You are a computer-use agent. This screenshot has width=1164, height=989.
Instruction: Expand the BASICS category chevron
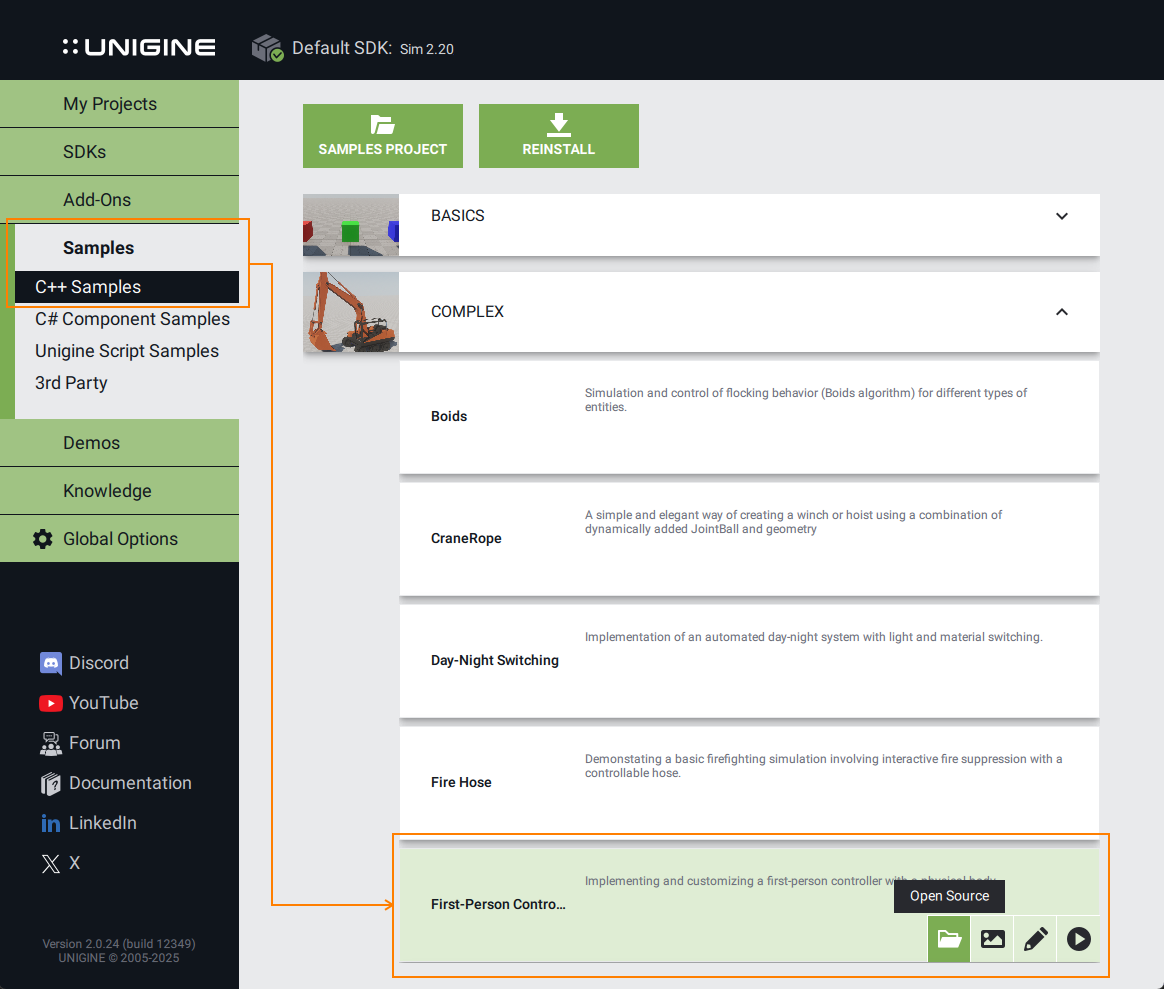click(x=1062, y=216)
